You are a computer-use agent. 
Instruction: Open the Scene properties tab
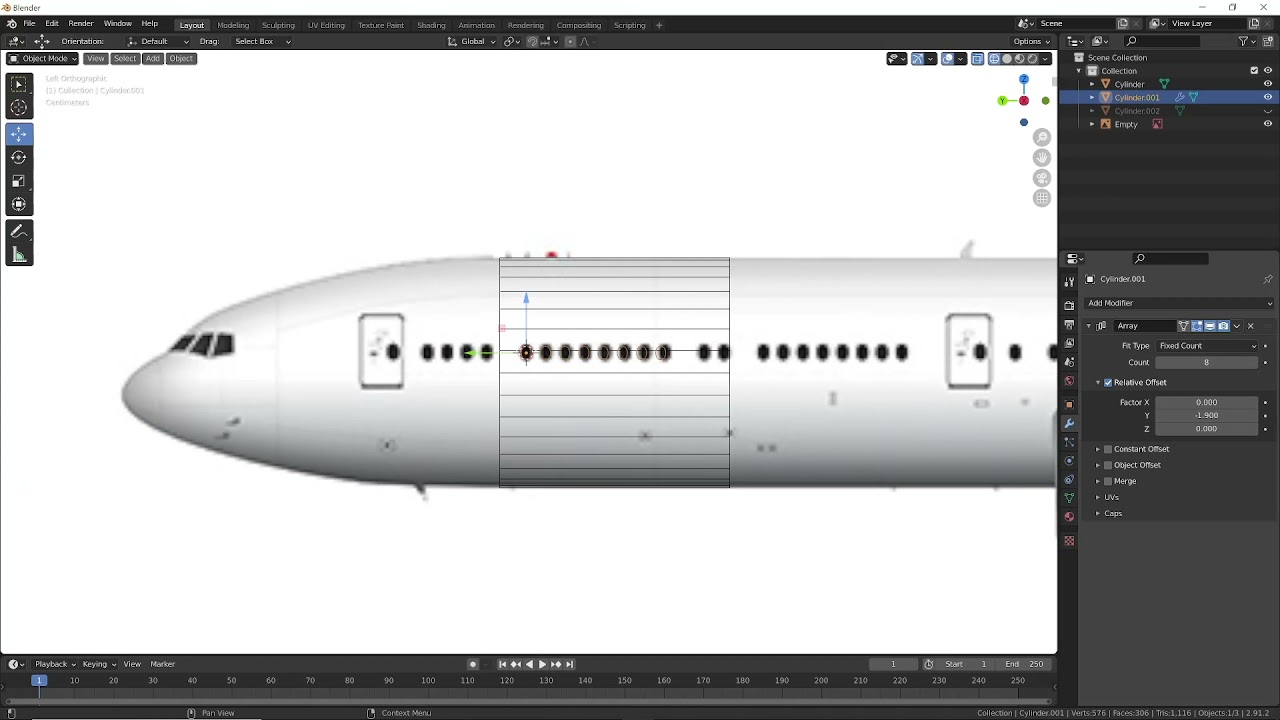tap(1069, 363)
